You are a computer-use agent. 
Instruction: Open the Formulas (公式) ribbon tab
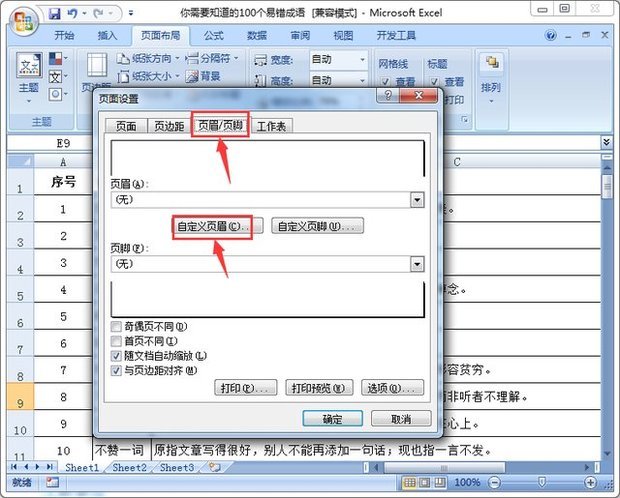(214, 36)
